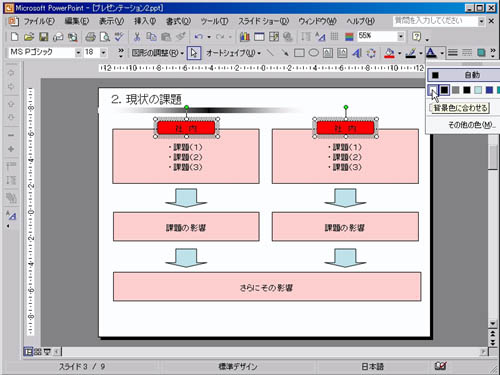The height and width of the screenshot is (375, 500).
Task: Open the 挿入 menu
Action: 145,21
